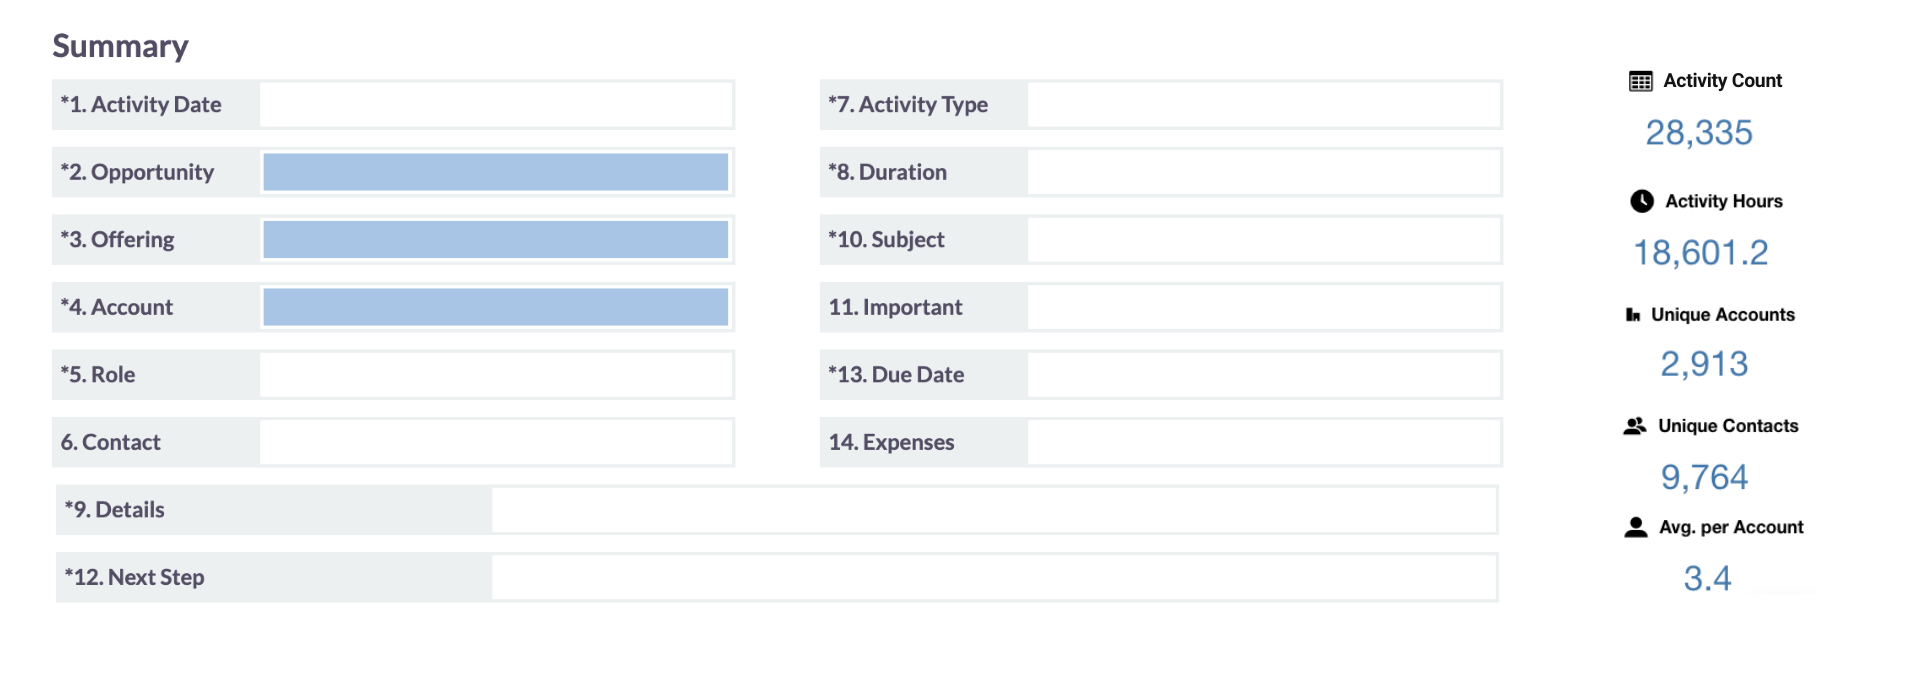
Task: Click the Activity Hours clock icon
Action: (x=1641, y=201)
